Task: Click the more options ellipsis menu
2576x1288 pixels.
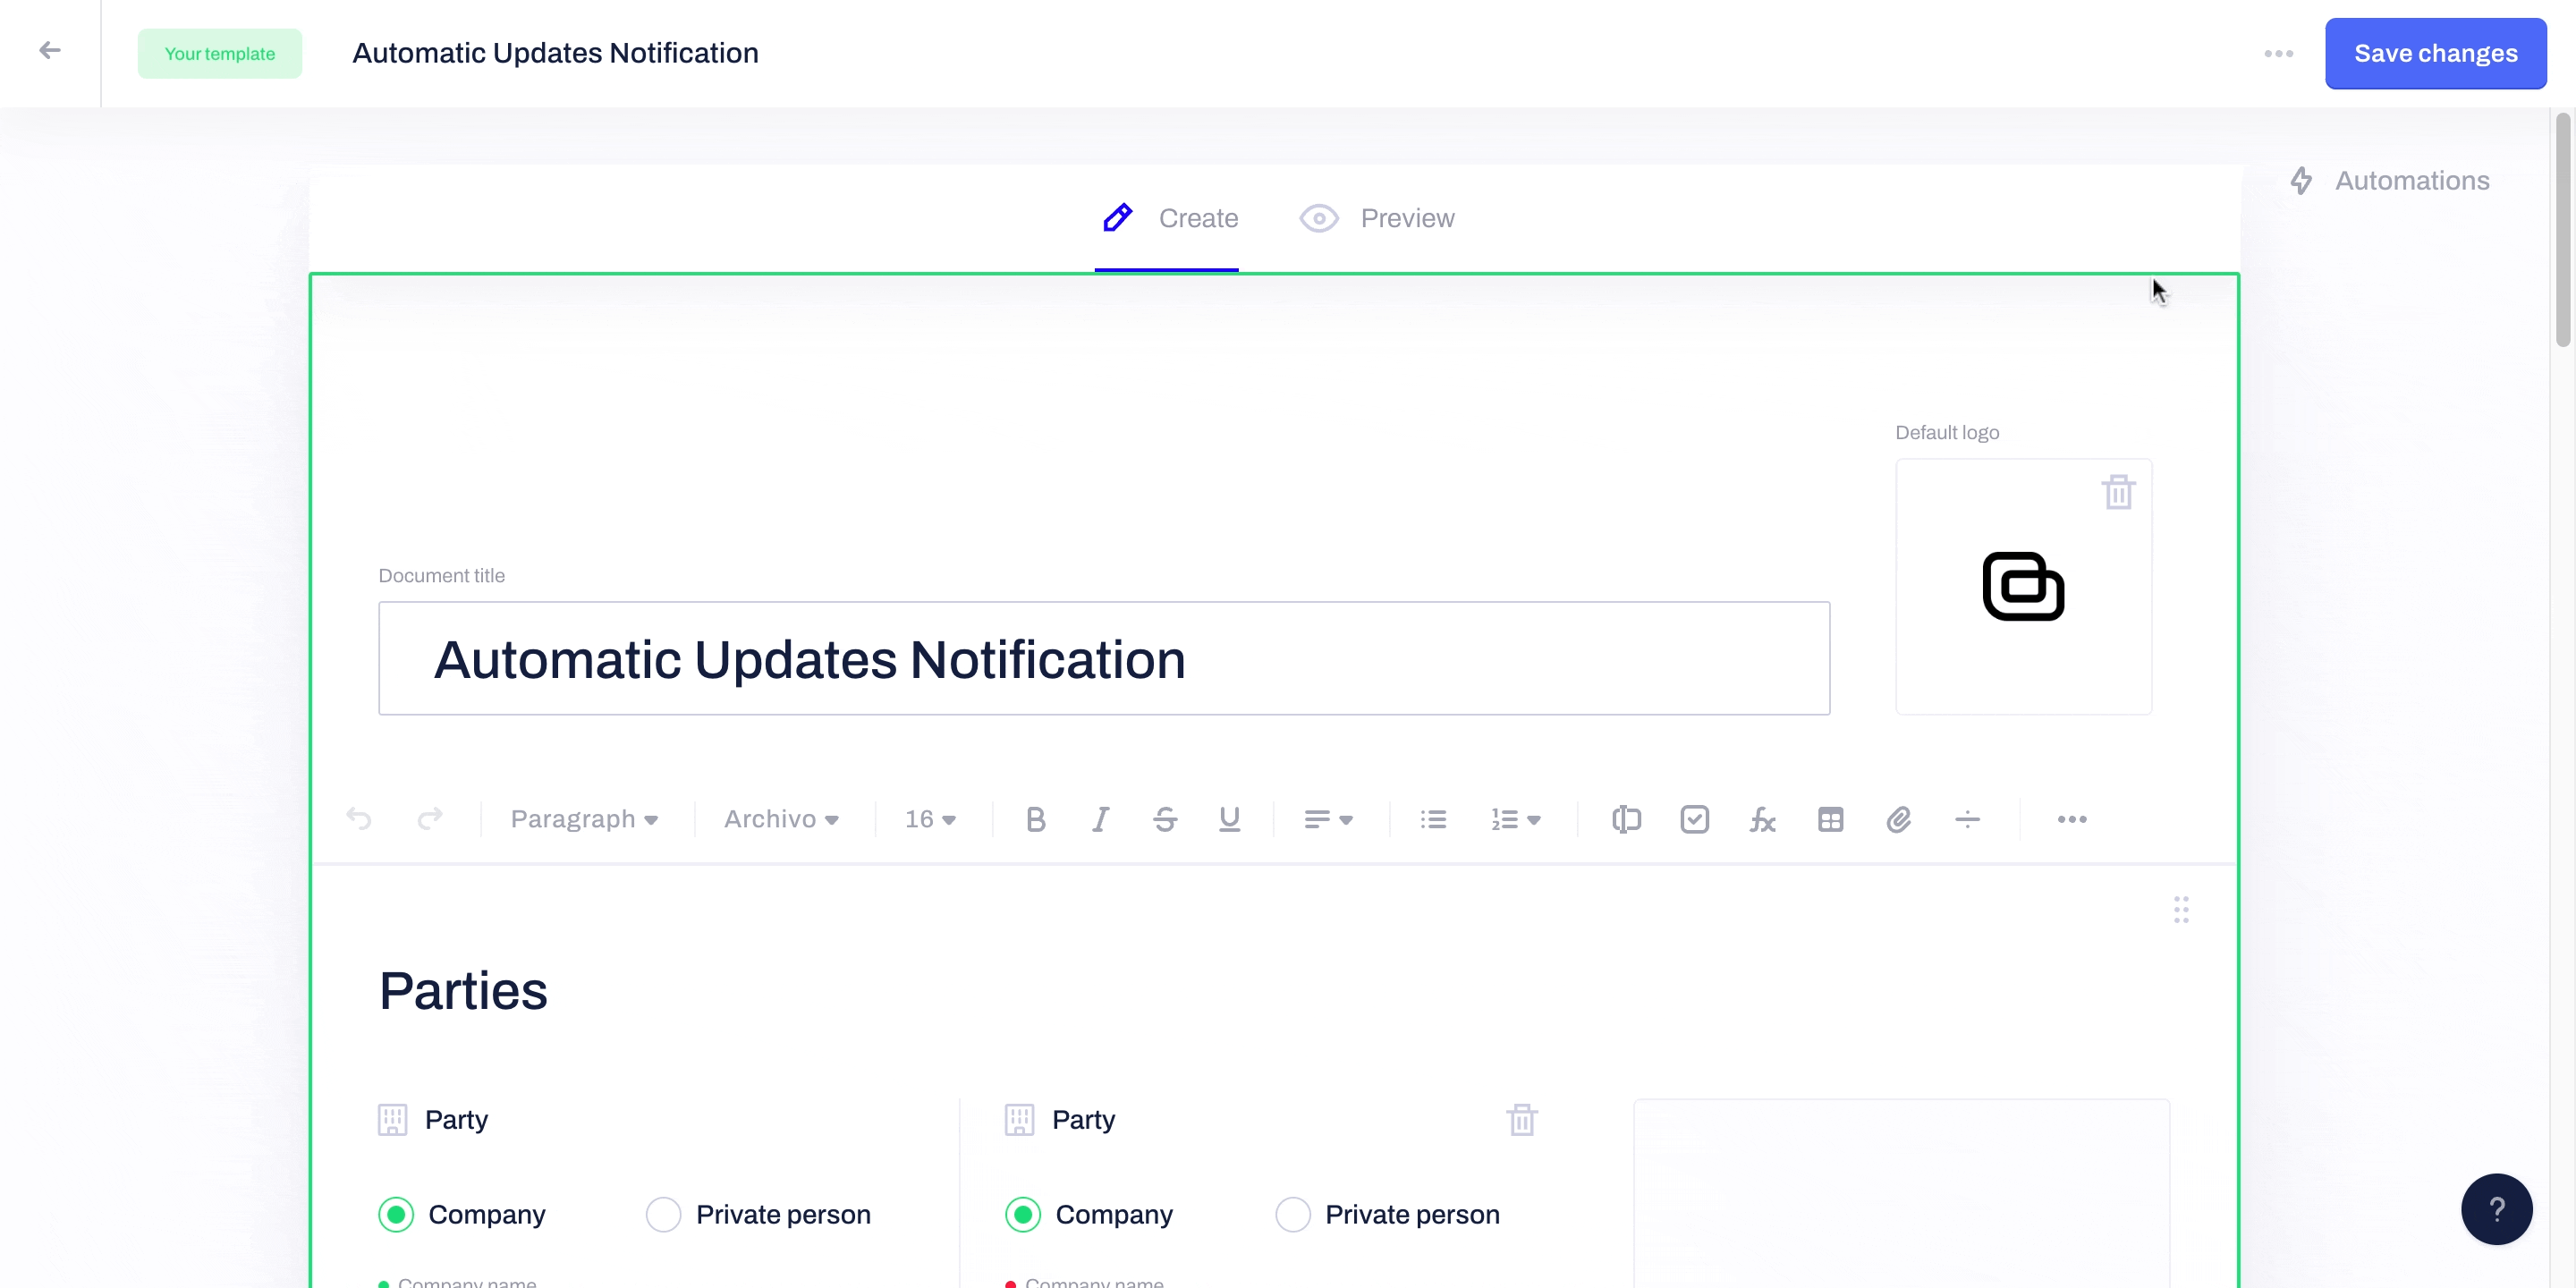Action: pos(2279,55)
